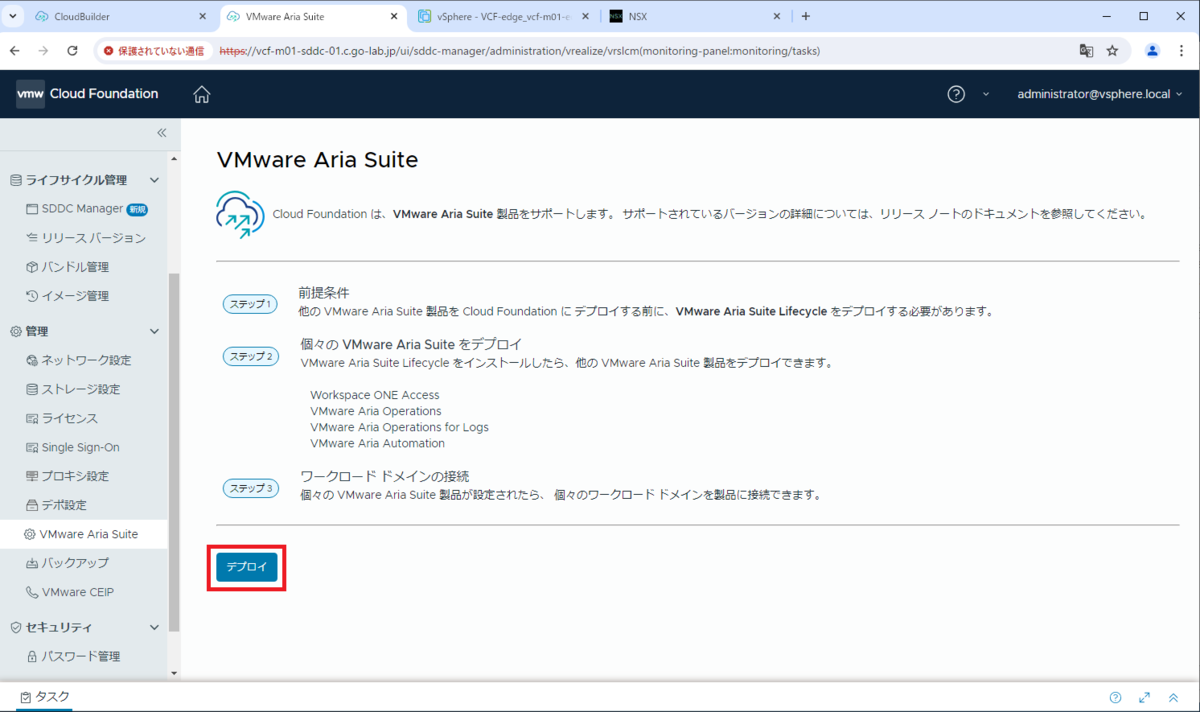This screenshot has width=1200, height=712.
Task: Collapse the sidebar with double chevron icon
Action: (x=162, y=133)
